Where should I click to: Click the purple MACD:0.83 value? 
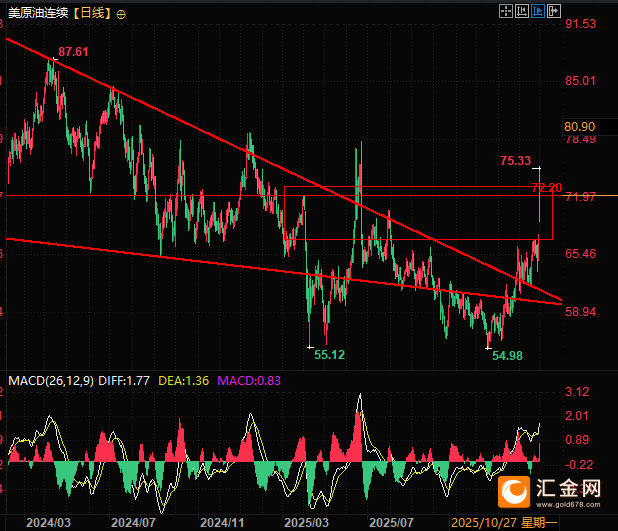249,380
